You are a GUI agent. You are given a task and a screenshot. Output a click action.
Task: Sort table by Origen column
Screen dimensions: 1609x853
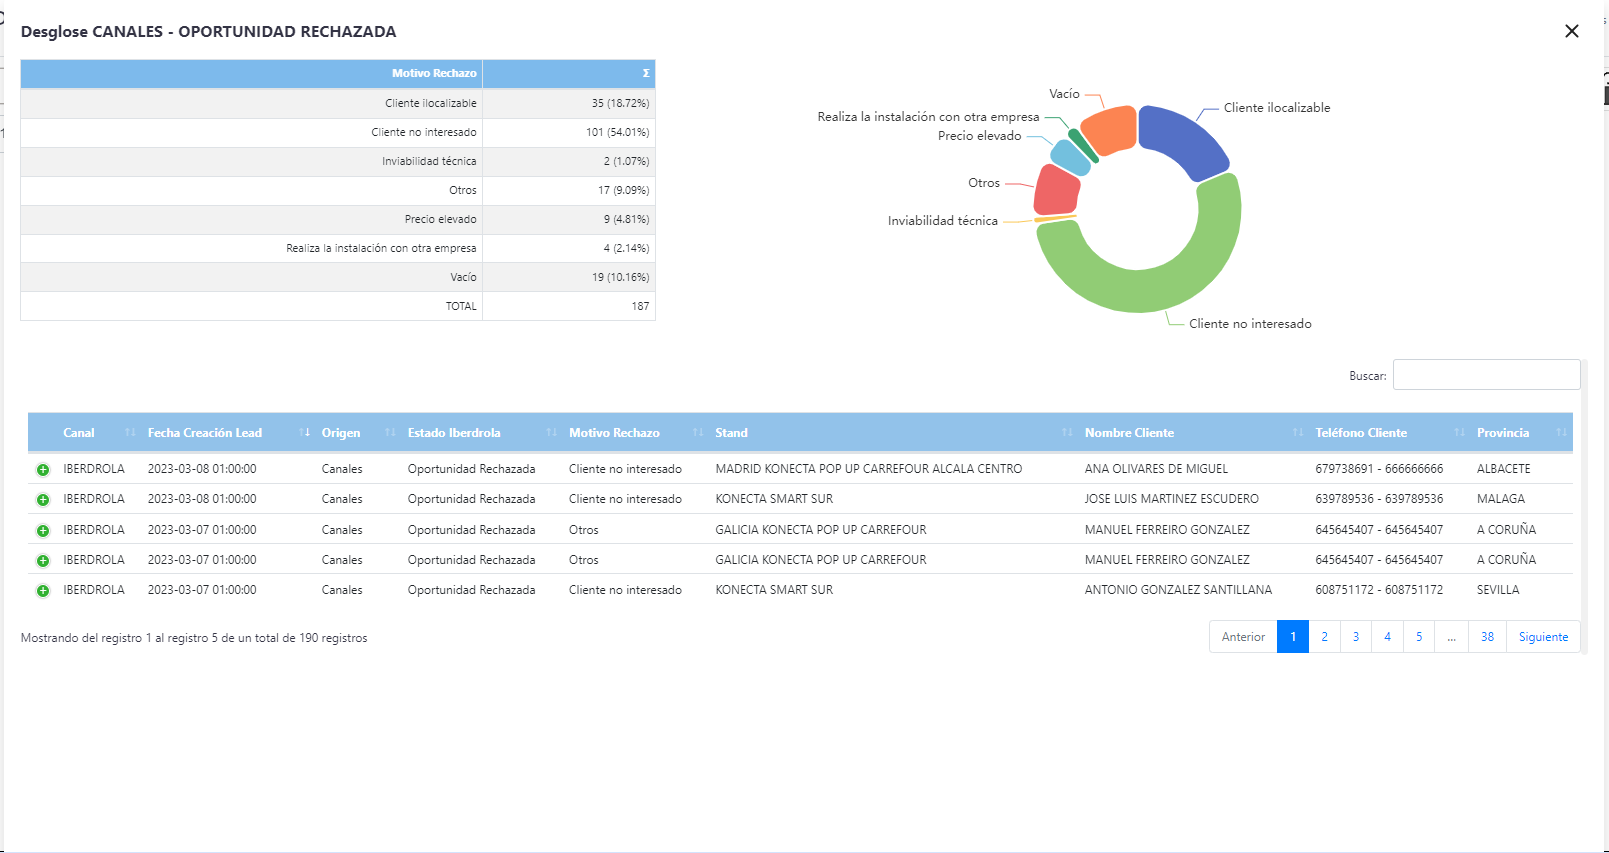coord(357,433)
